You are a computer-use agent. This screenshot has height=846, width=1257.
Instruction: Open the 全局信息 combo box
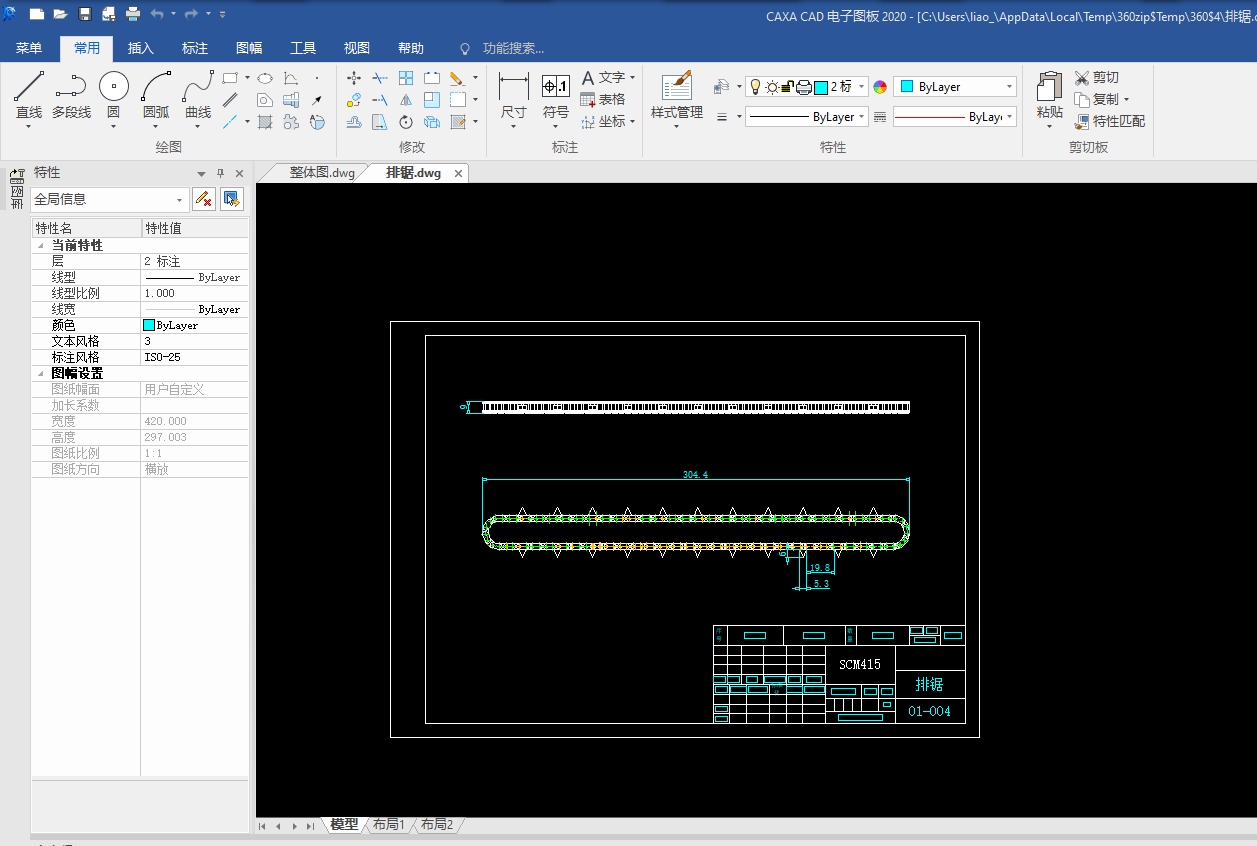tap(110, 200)
